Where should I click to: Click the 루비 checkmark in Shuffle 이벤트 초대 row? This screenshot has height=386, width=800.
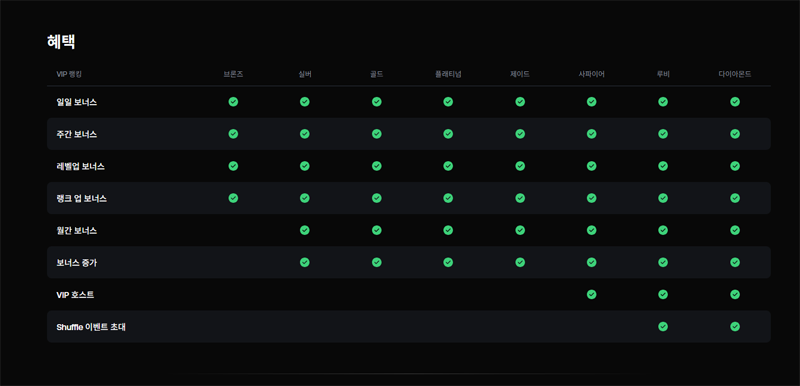tap(663, 326)
